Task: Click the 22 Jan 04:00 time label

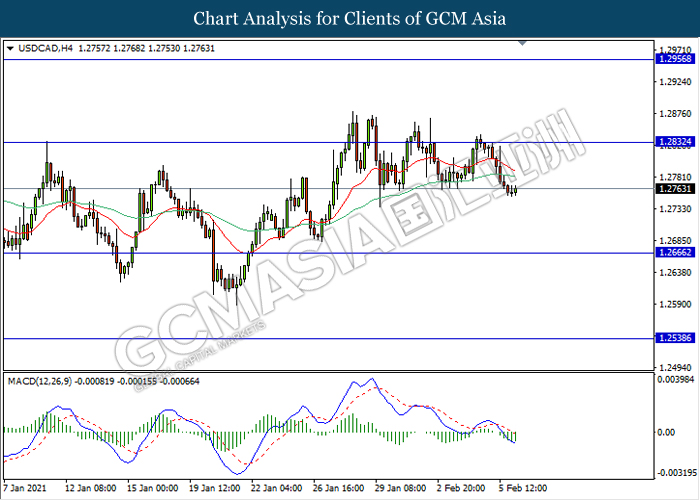Action: tap(277, 488)
